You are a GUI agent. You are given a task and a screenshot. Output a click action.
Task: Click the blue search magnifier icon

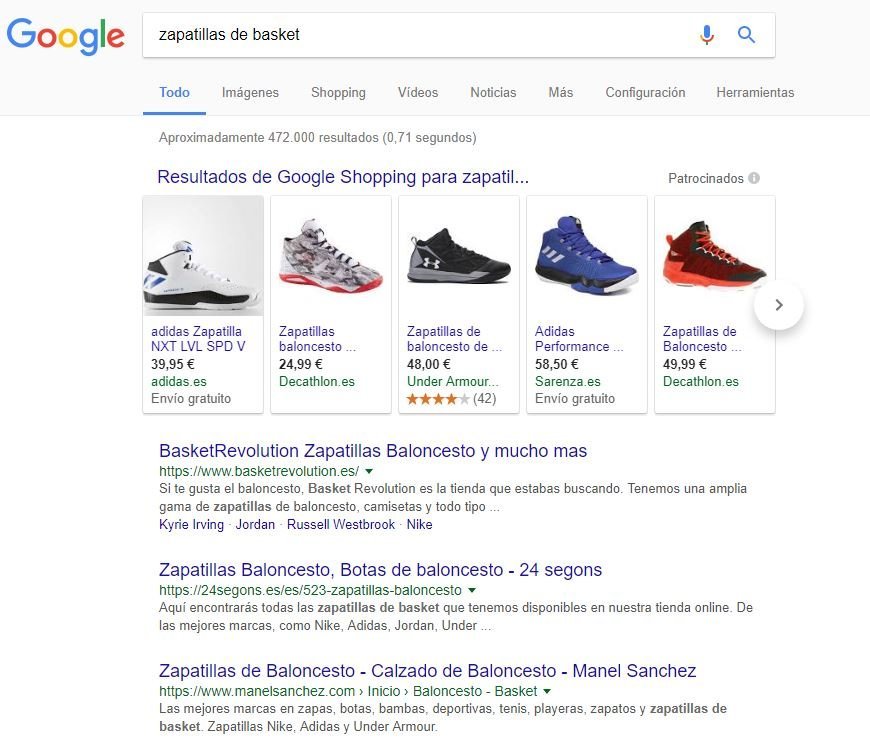[x=746, y=35]
